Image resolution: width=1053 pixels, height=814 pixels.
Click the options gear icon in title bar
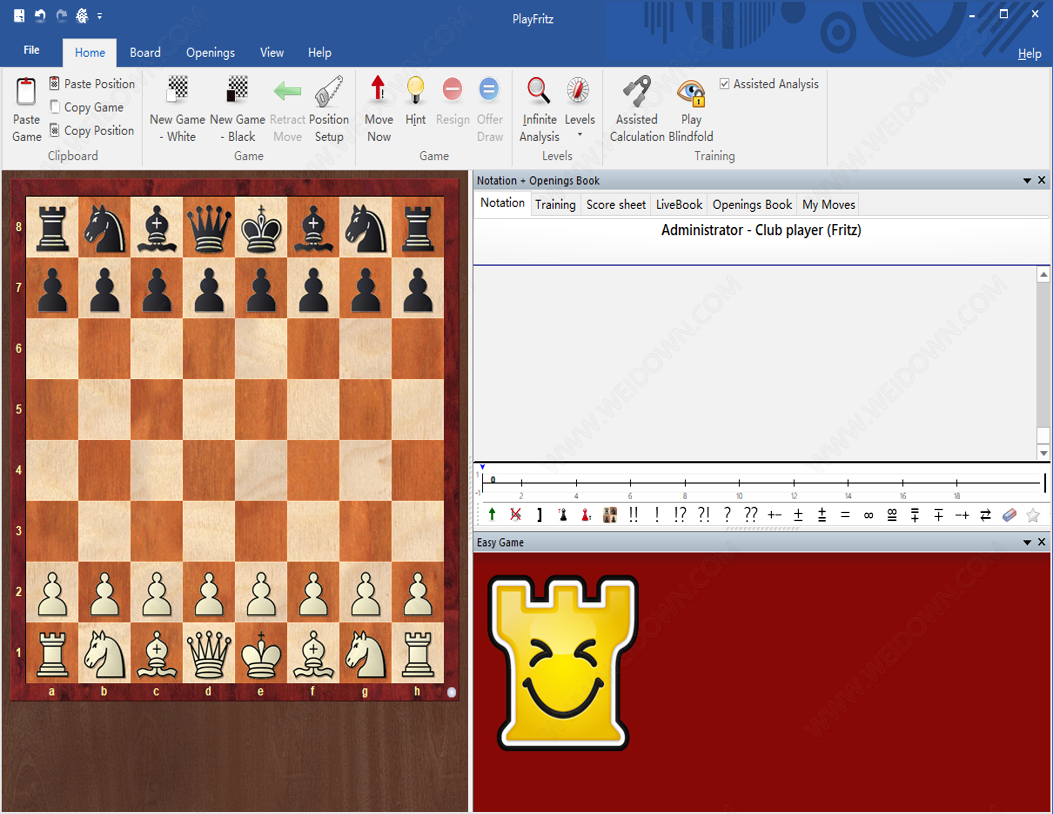coord(82,15)
